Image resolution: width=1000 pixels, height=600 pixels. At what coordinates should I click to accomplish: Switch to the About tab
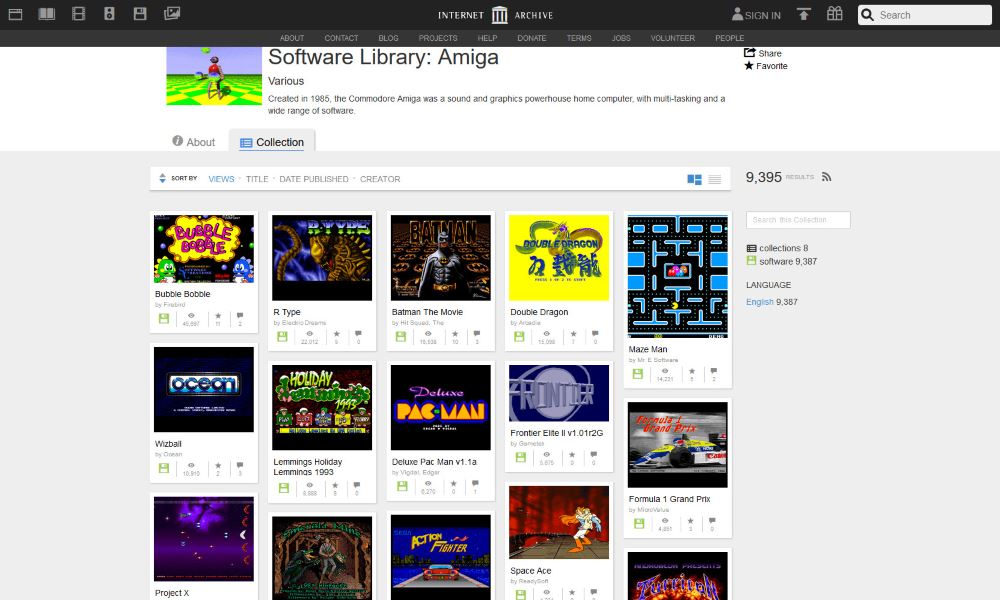[194, 142]
